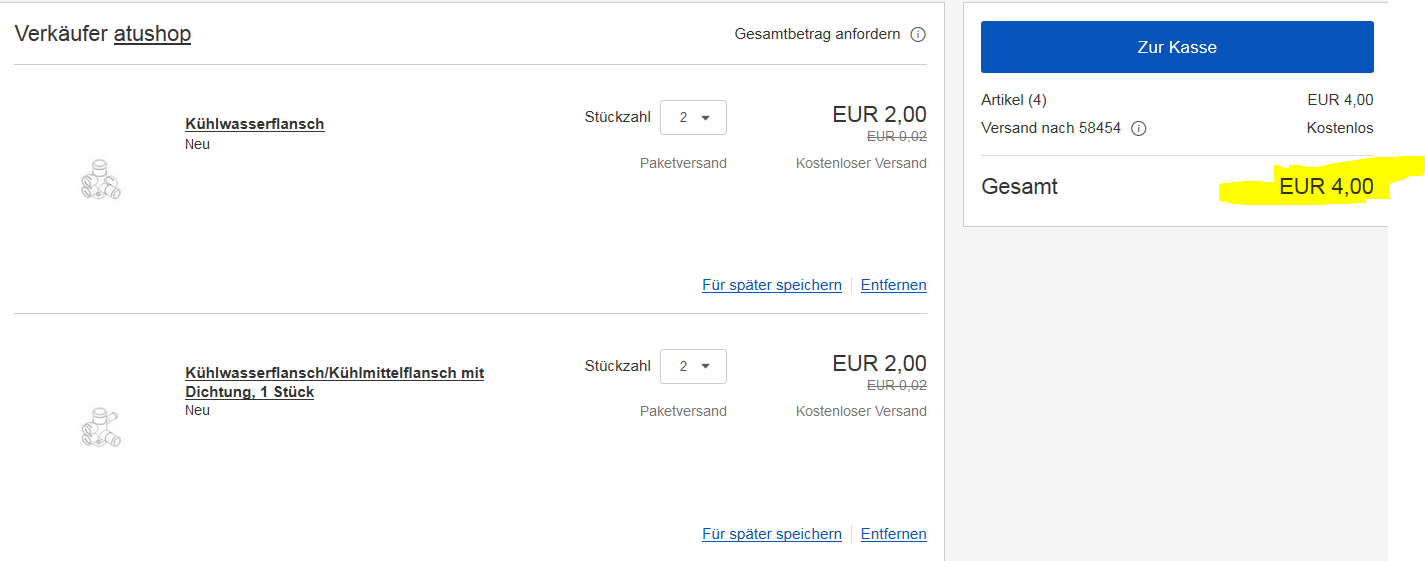The height and width of the screenshot is (561, 1425).
Task: Remove the Kühlmittelflansch mit Dichtung item from the cart
Action: tap(893, 534)
